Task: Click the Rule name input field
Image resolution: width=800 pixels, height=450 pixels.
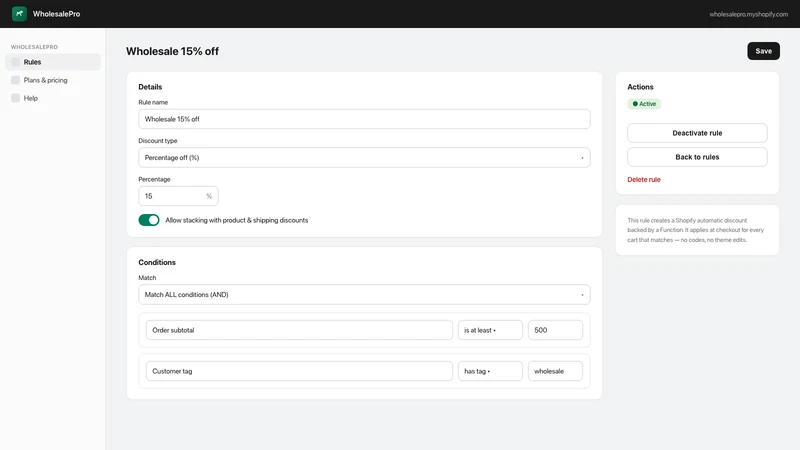Action: coord(364,119)
